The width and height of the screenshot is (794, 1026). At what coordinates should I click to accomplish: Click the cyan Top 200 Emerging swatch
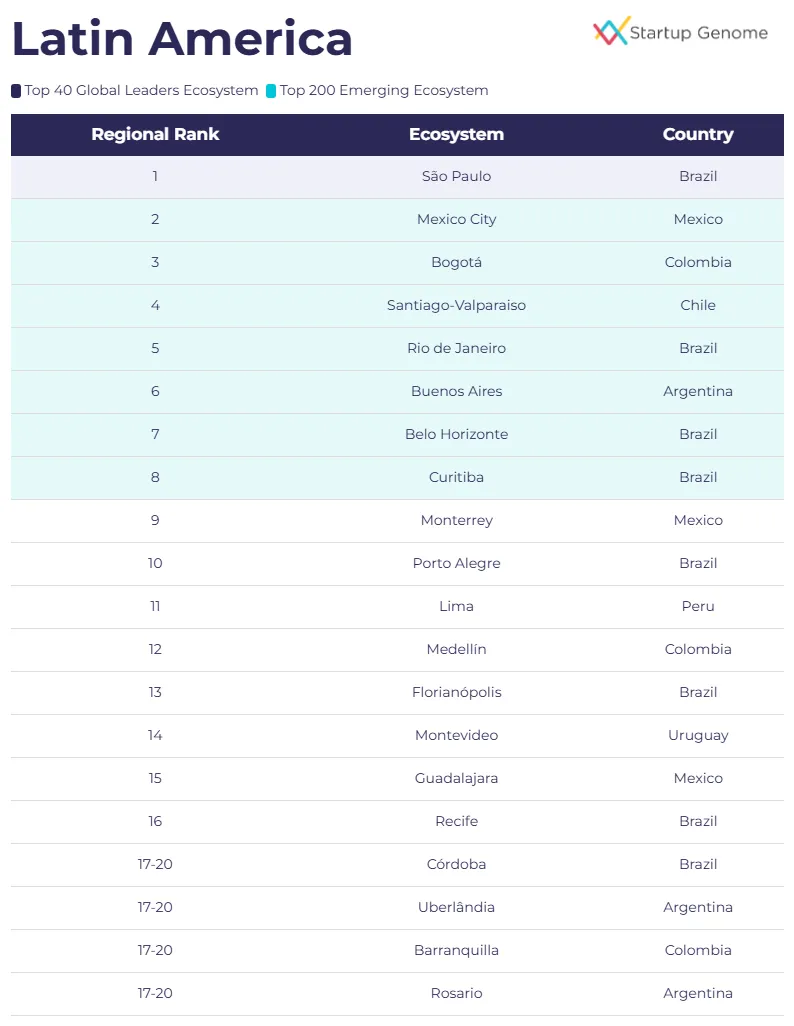271,91
